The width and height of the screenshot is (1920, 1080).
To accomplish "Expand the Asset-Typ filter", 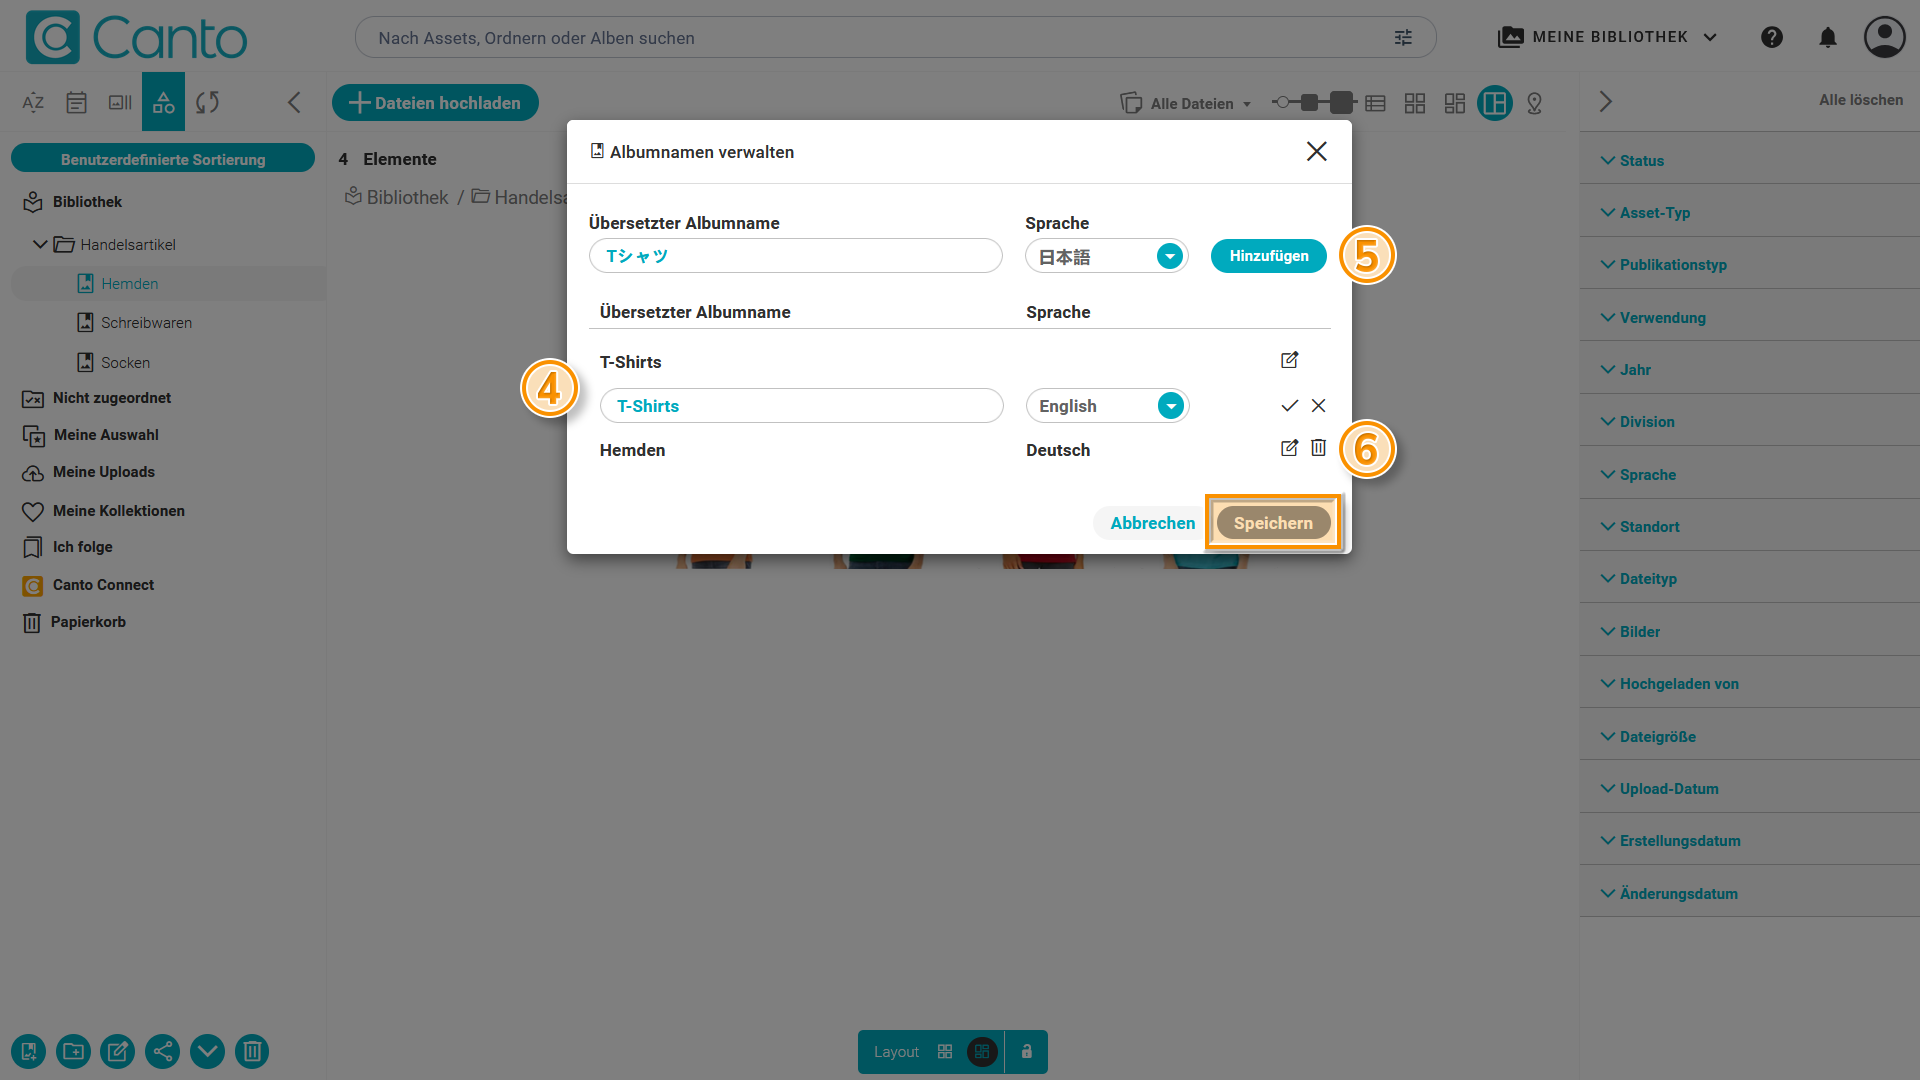I will tap(1654, 212).
